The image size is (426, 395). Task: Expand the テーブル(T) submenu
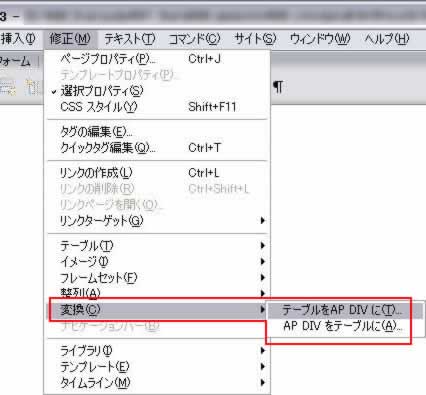[157, 246]
